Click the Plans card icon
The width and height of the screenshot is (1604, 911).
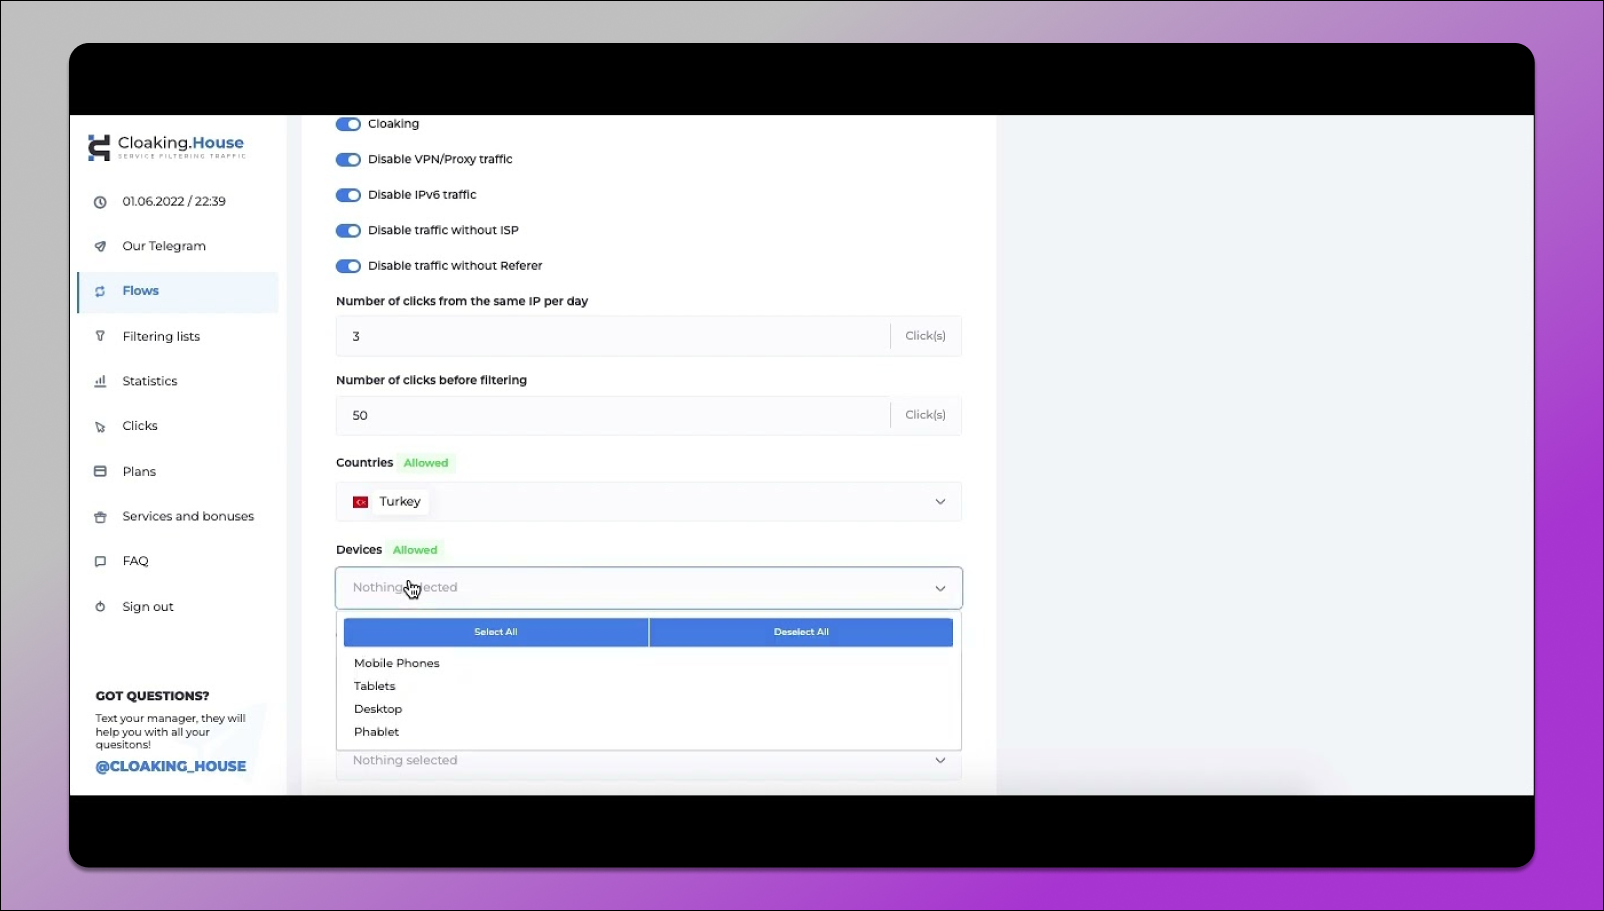coord(100,471)
